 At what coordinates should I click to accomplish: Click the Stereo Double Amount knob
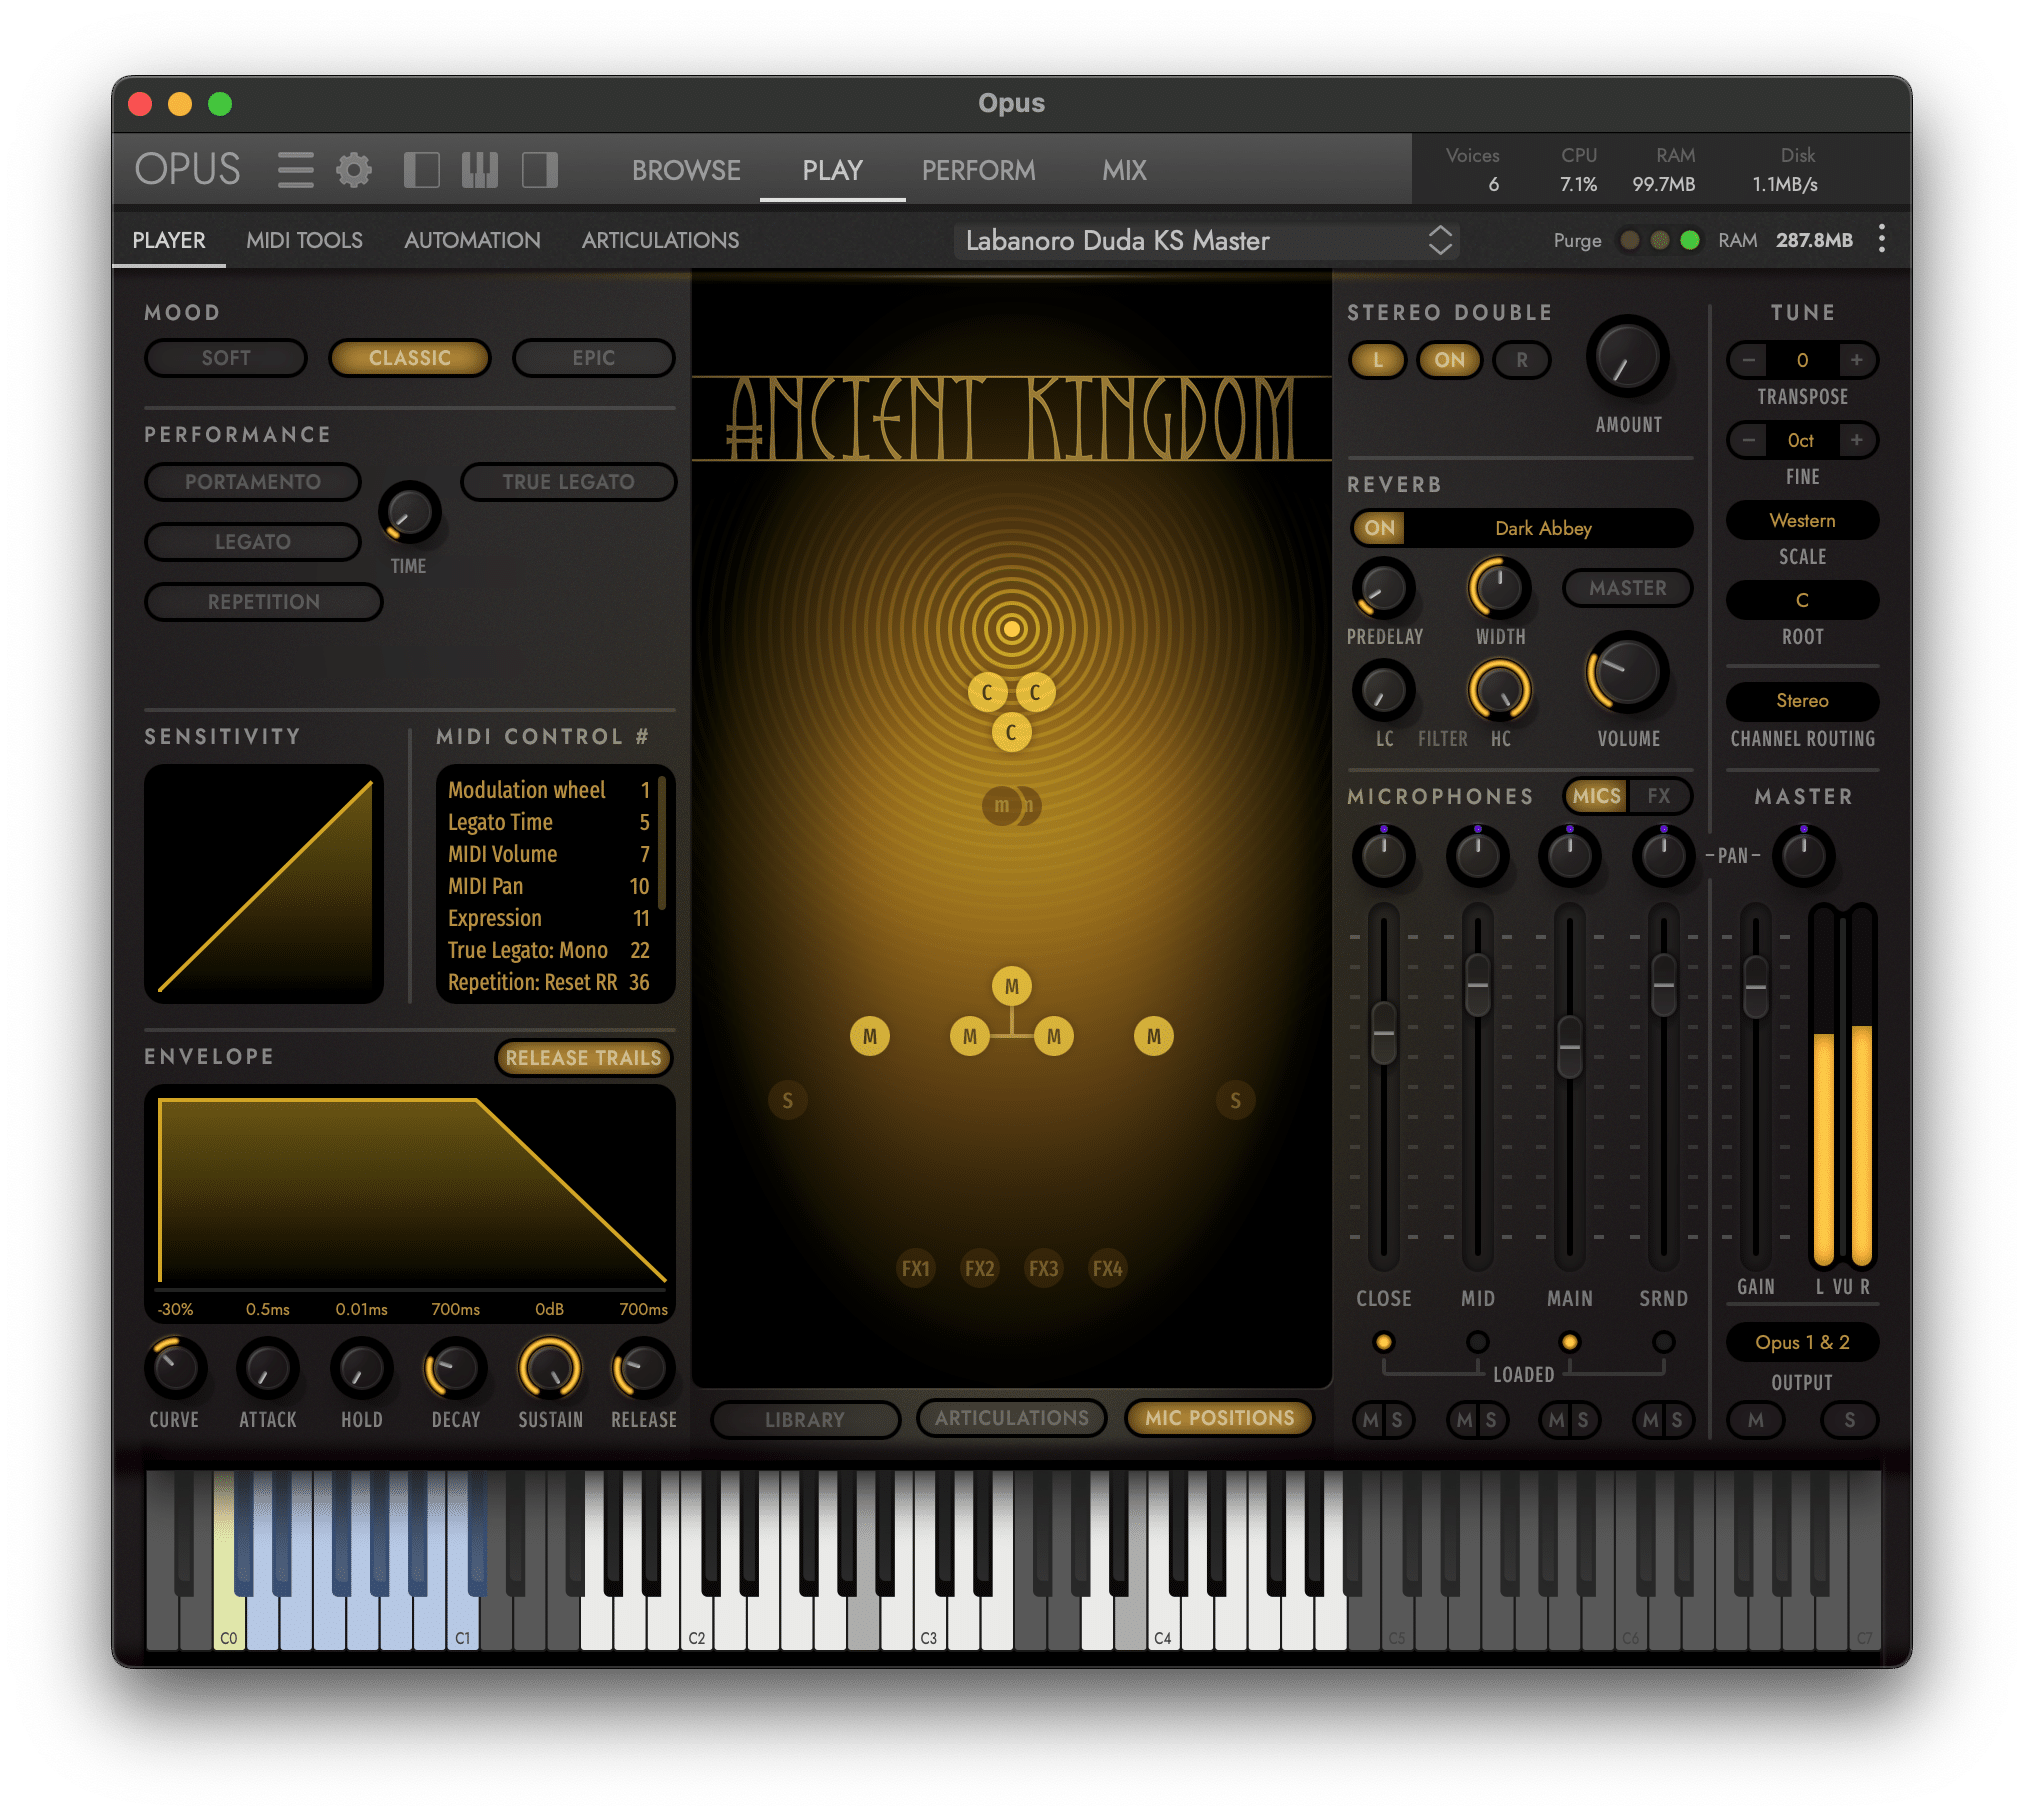[x=1628, y=358]
